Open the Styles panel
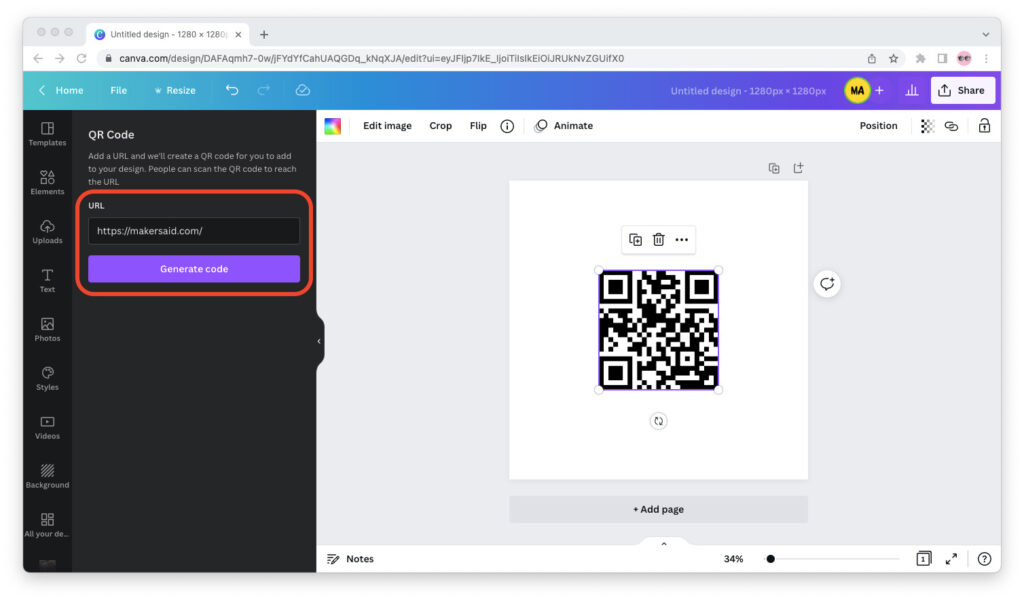Image resolution: width=1024 pixels, height=601 pixels. click(x=47, y=378)
